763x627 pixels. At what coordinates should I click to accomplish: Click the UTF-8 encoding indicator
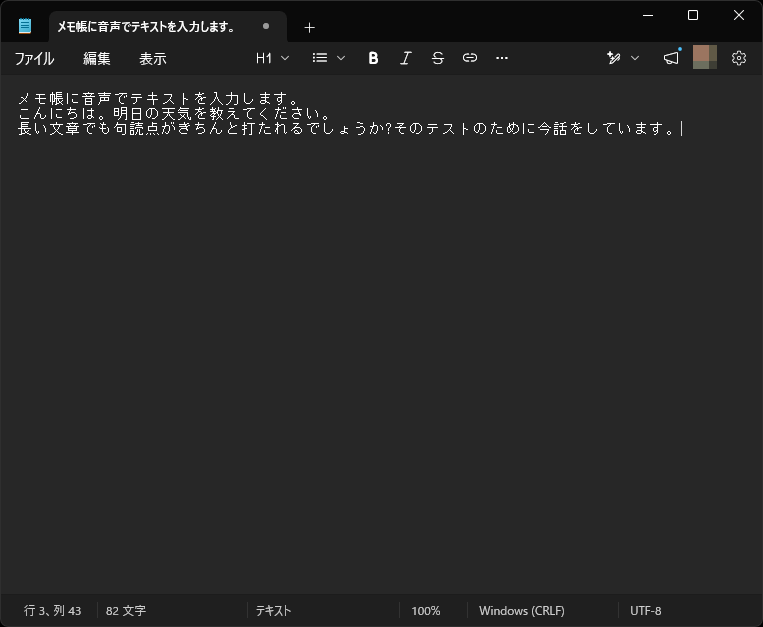646,610
